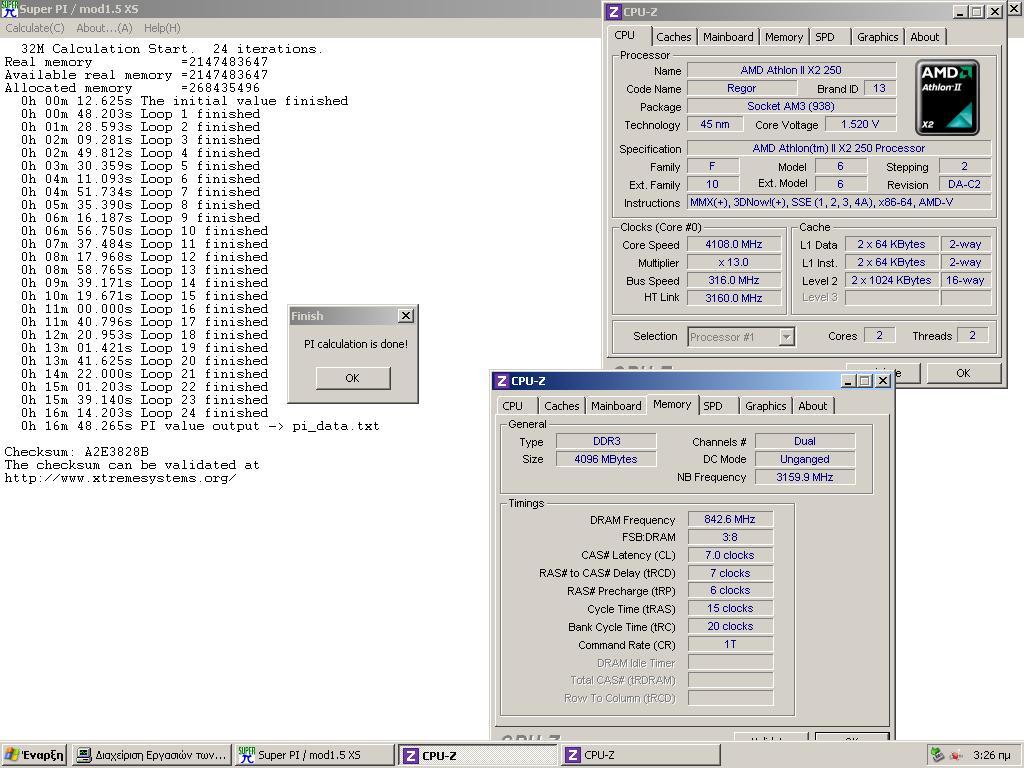Screen dimensions: 1024x768
Task: Click the green system tray icon
Action: tap(937, 755)
